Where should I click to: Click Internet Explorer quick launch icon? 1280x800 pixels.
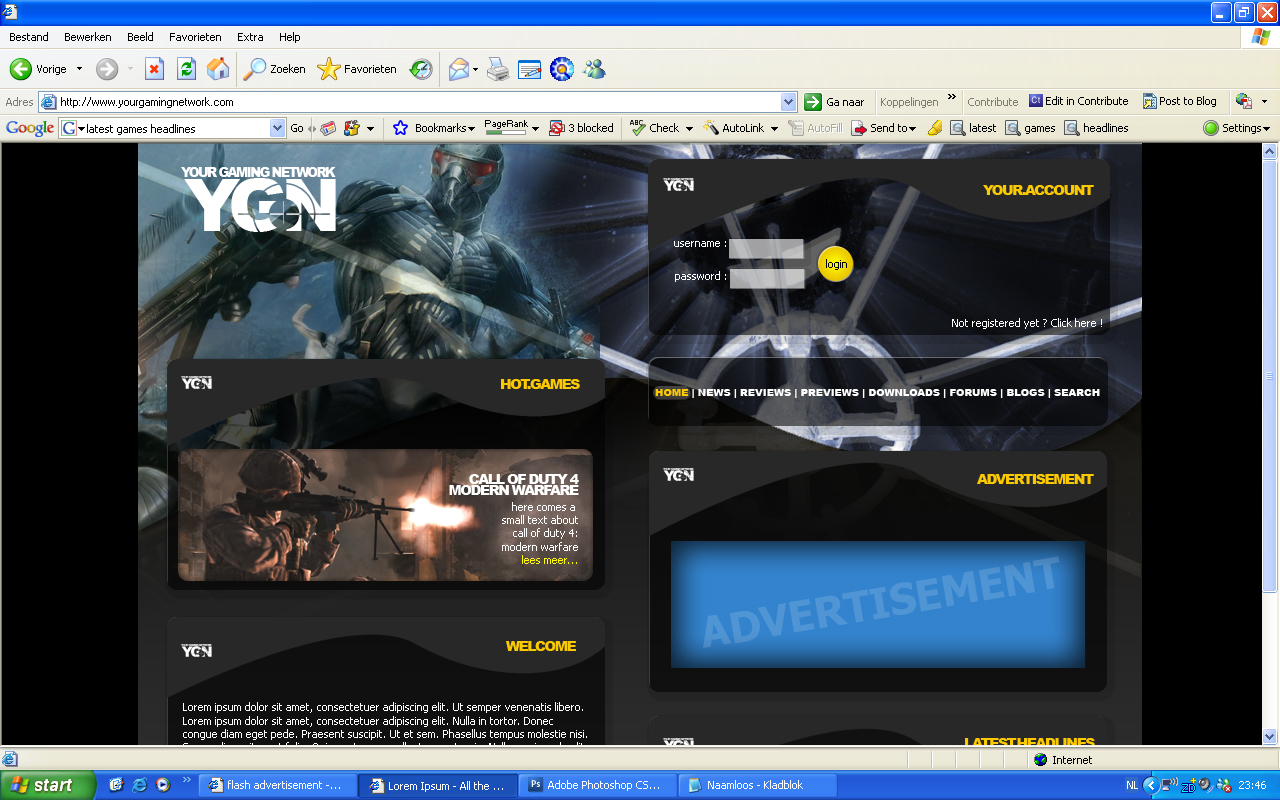(139, 785)
